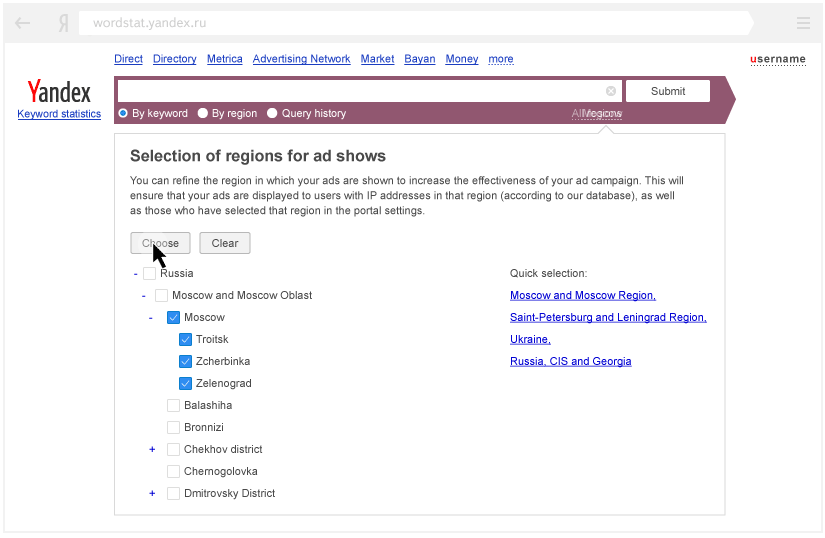Select the By keyword radio button
The image size is (825, 538).
click(x=123, y=113)
